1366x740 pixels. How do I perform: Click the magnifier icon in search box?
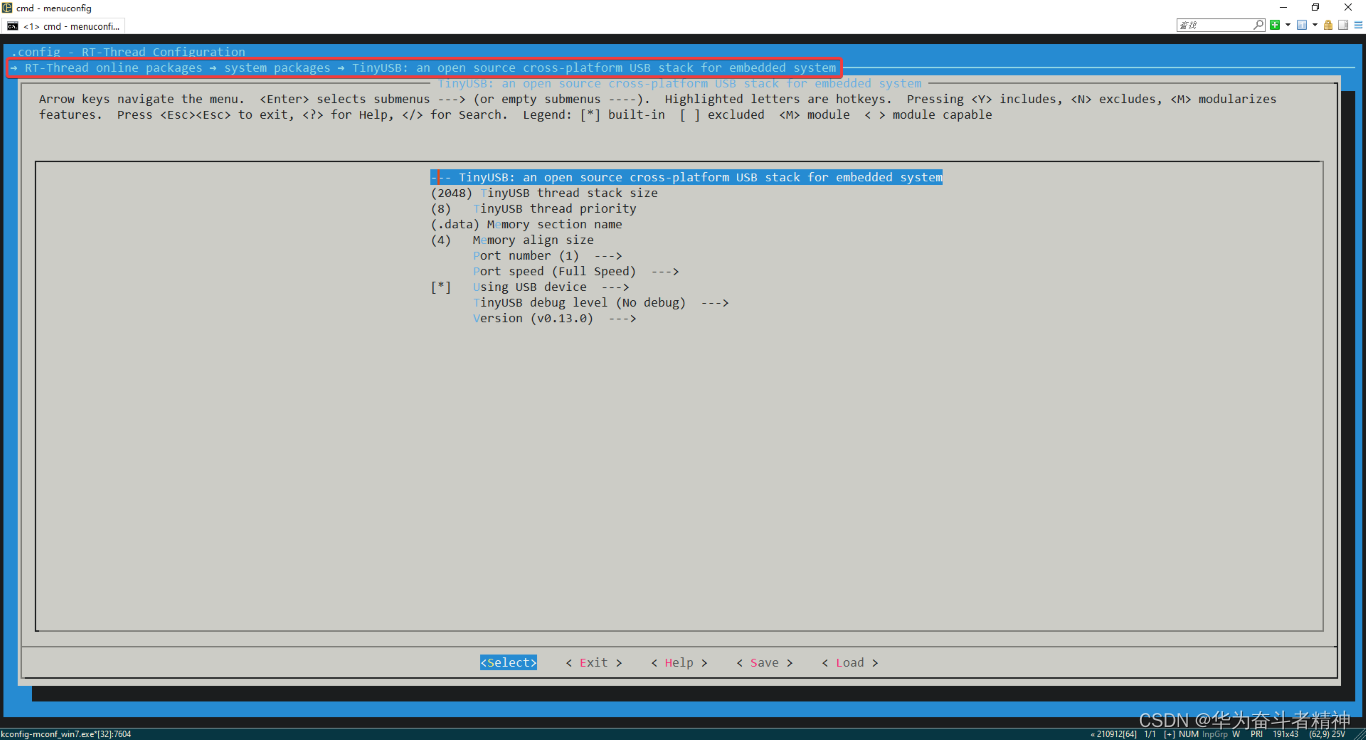(x=1258, y=25)
